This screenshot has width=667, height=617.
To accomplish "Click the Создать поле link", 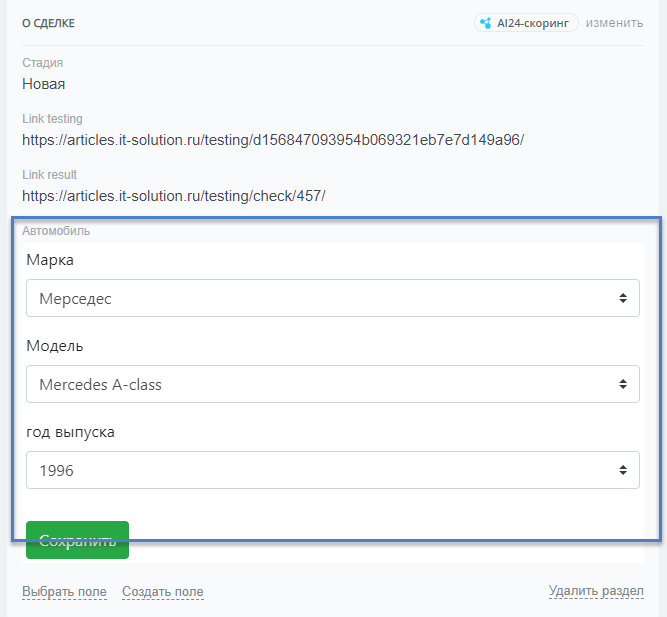I will [162, 591].
